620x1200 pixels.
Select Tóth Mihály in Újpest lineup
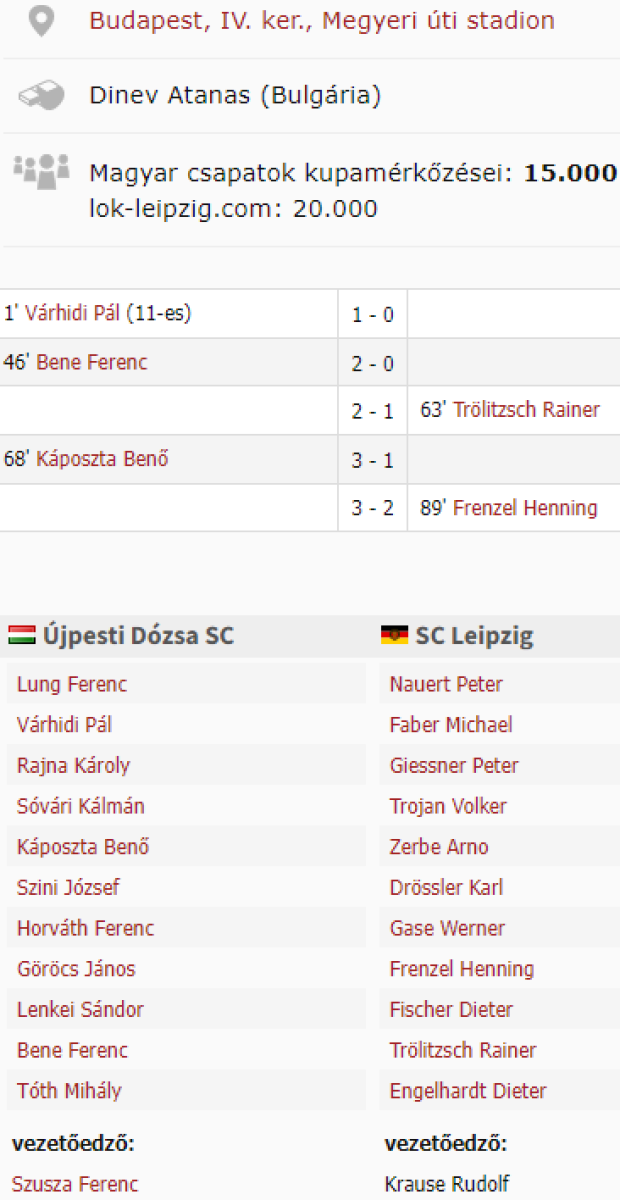[69, 1091]
